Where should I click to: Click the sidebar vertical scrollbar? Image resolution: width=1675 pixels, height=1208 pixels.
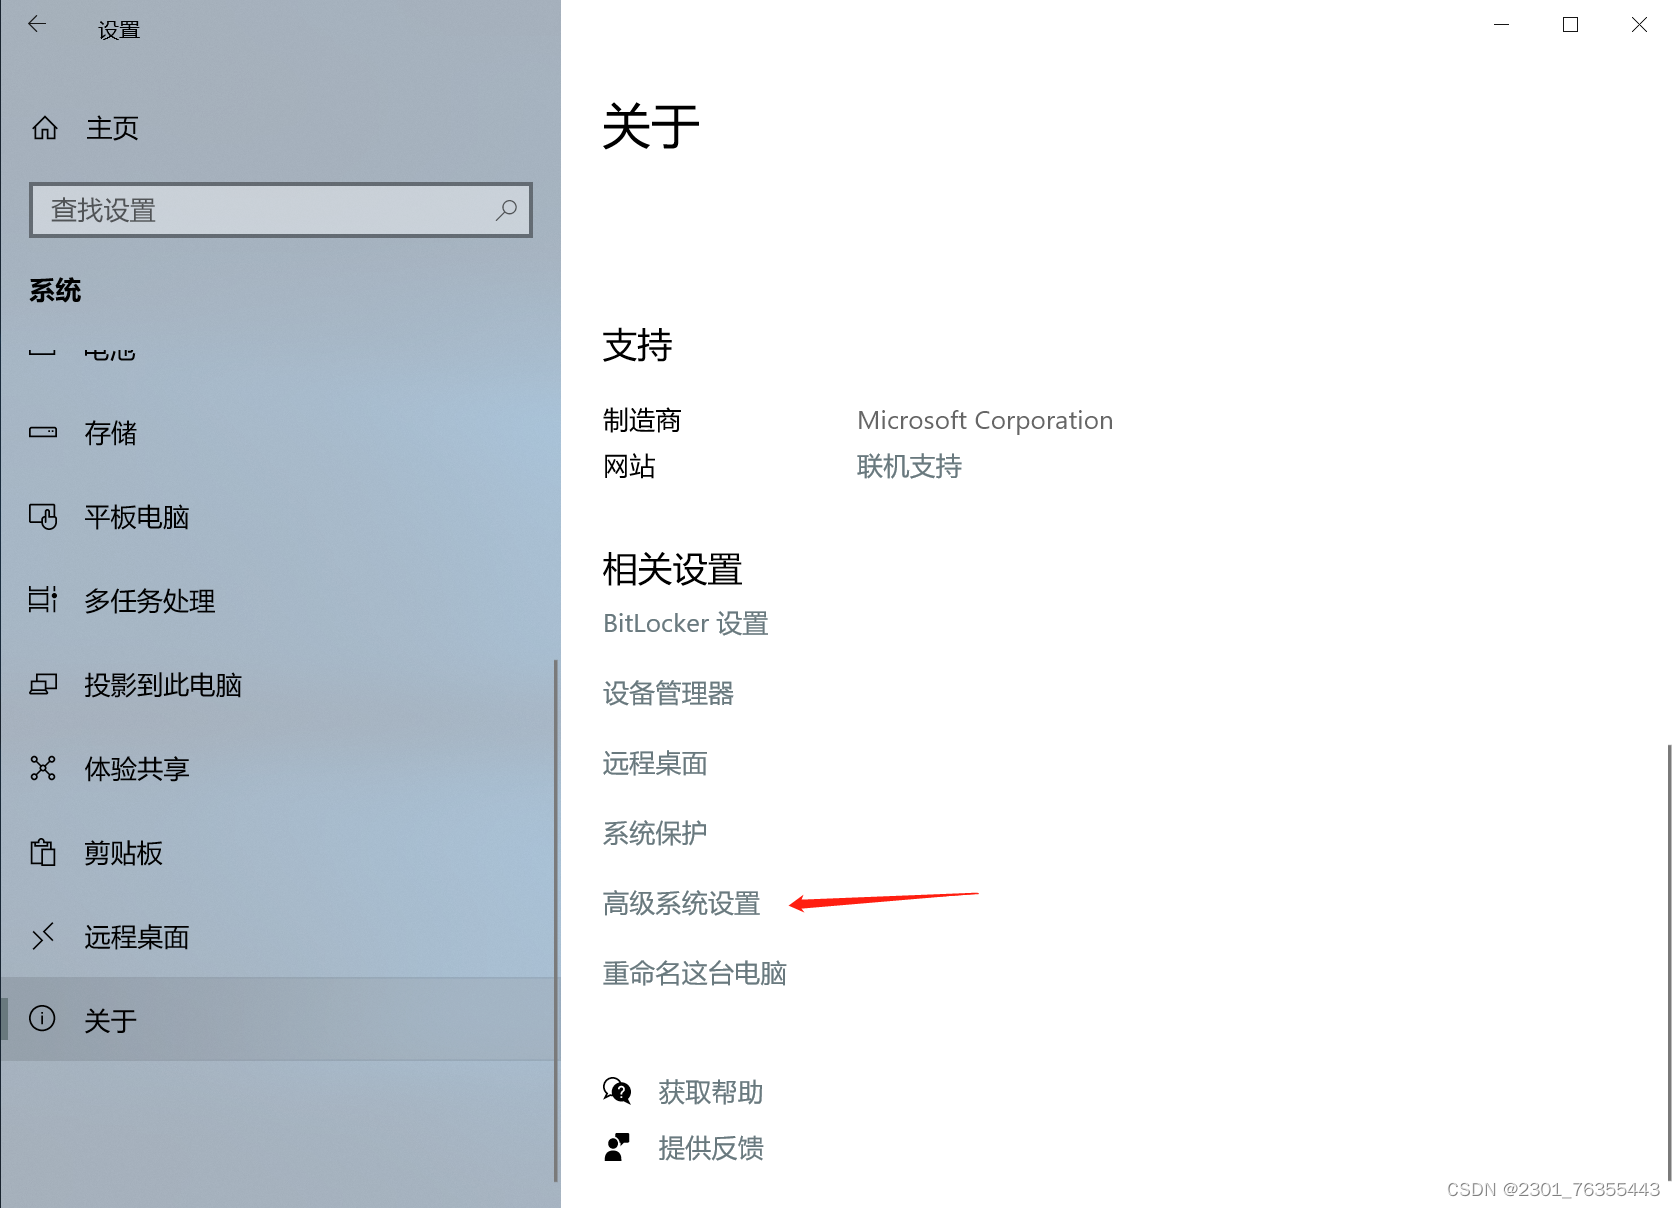(x=556, y=920)
